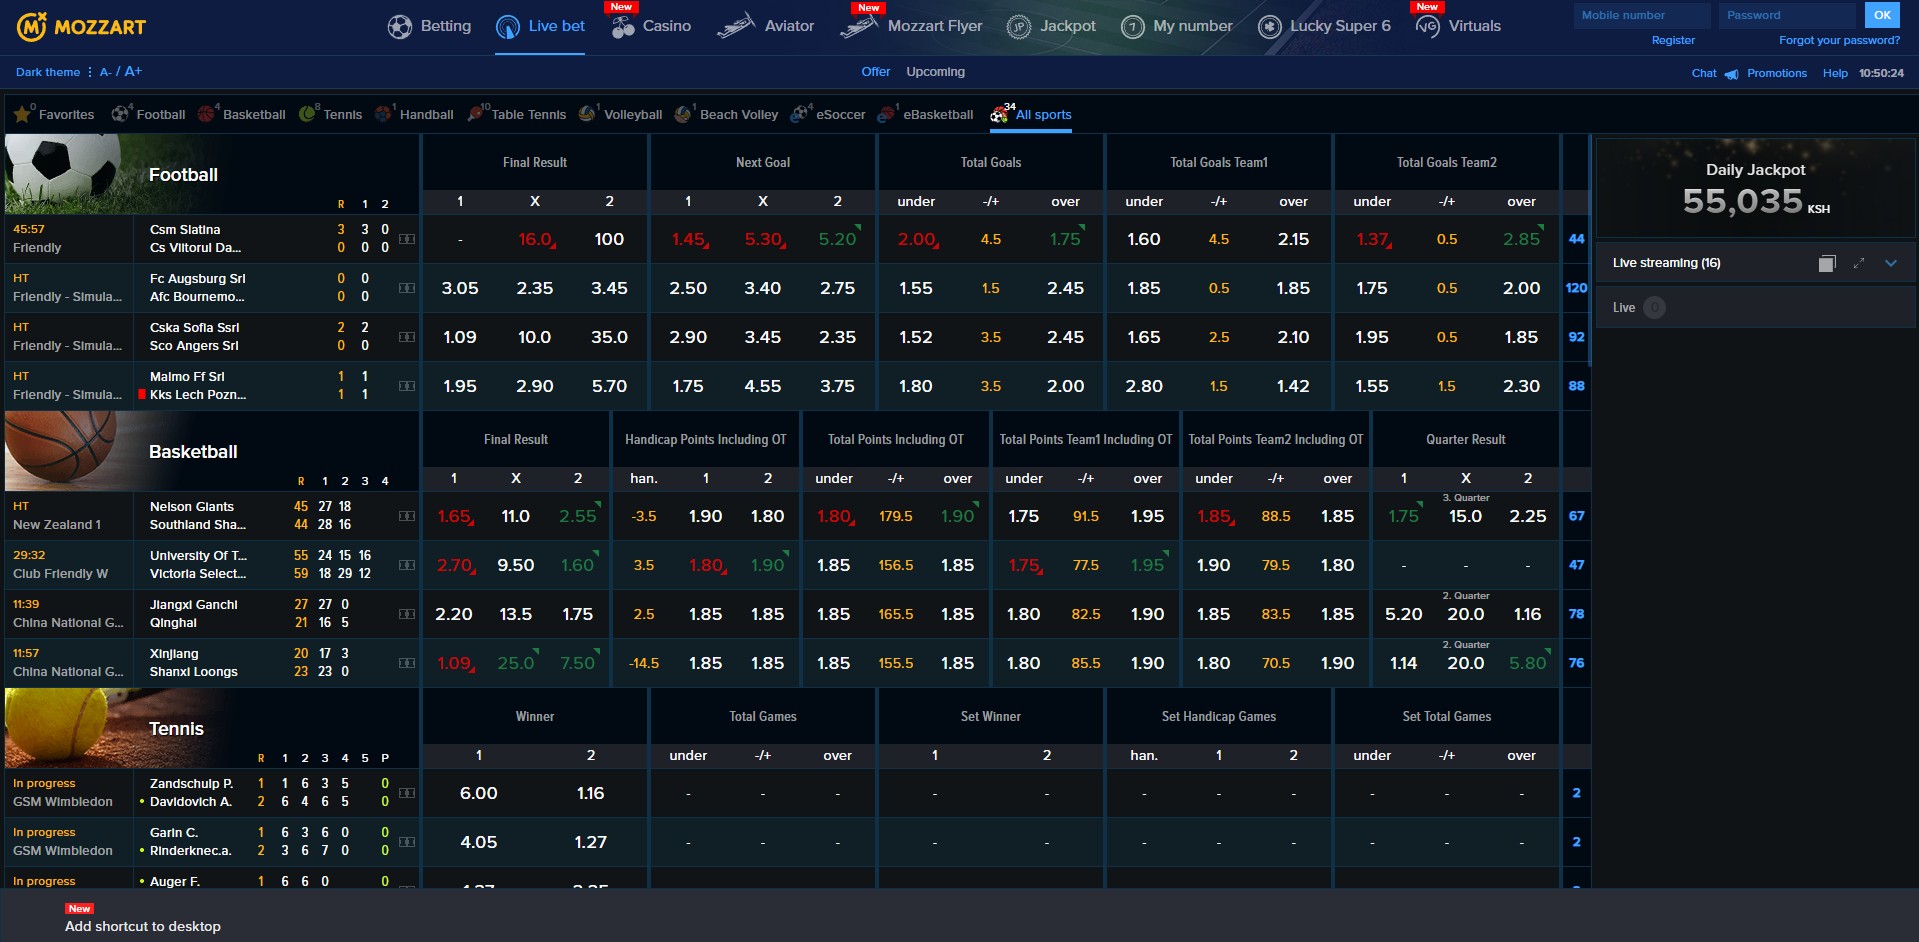Open the Football sports filter icon

[120, 113]
